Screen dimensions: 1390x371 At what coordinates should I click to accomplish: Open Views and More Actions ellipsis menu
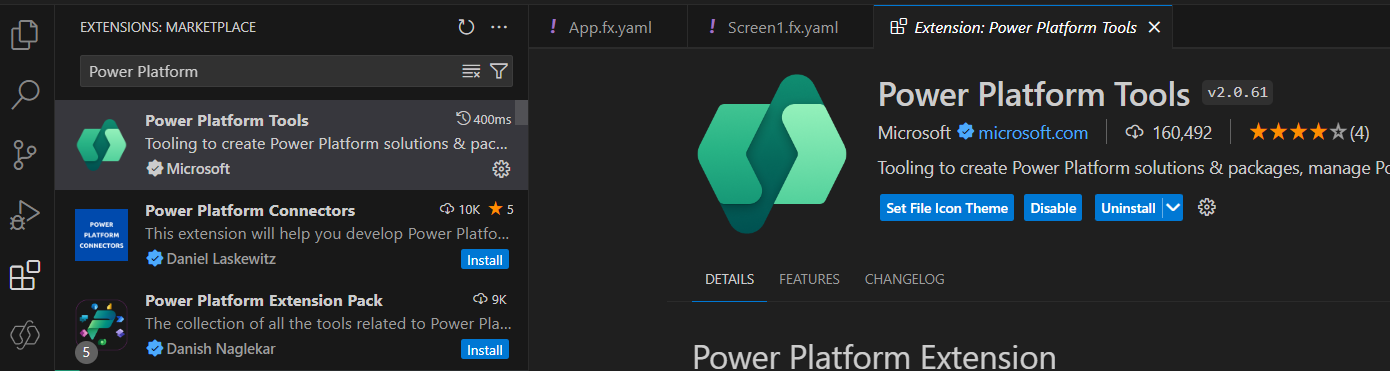point(500,28)
